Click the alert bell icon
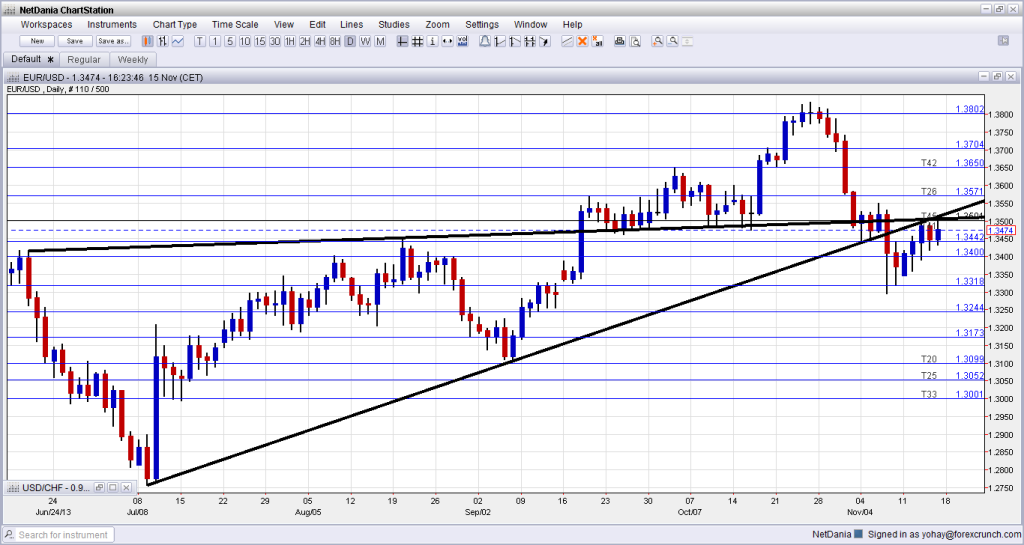Viewport: 1024px width, 545px height. [485, 41]
